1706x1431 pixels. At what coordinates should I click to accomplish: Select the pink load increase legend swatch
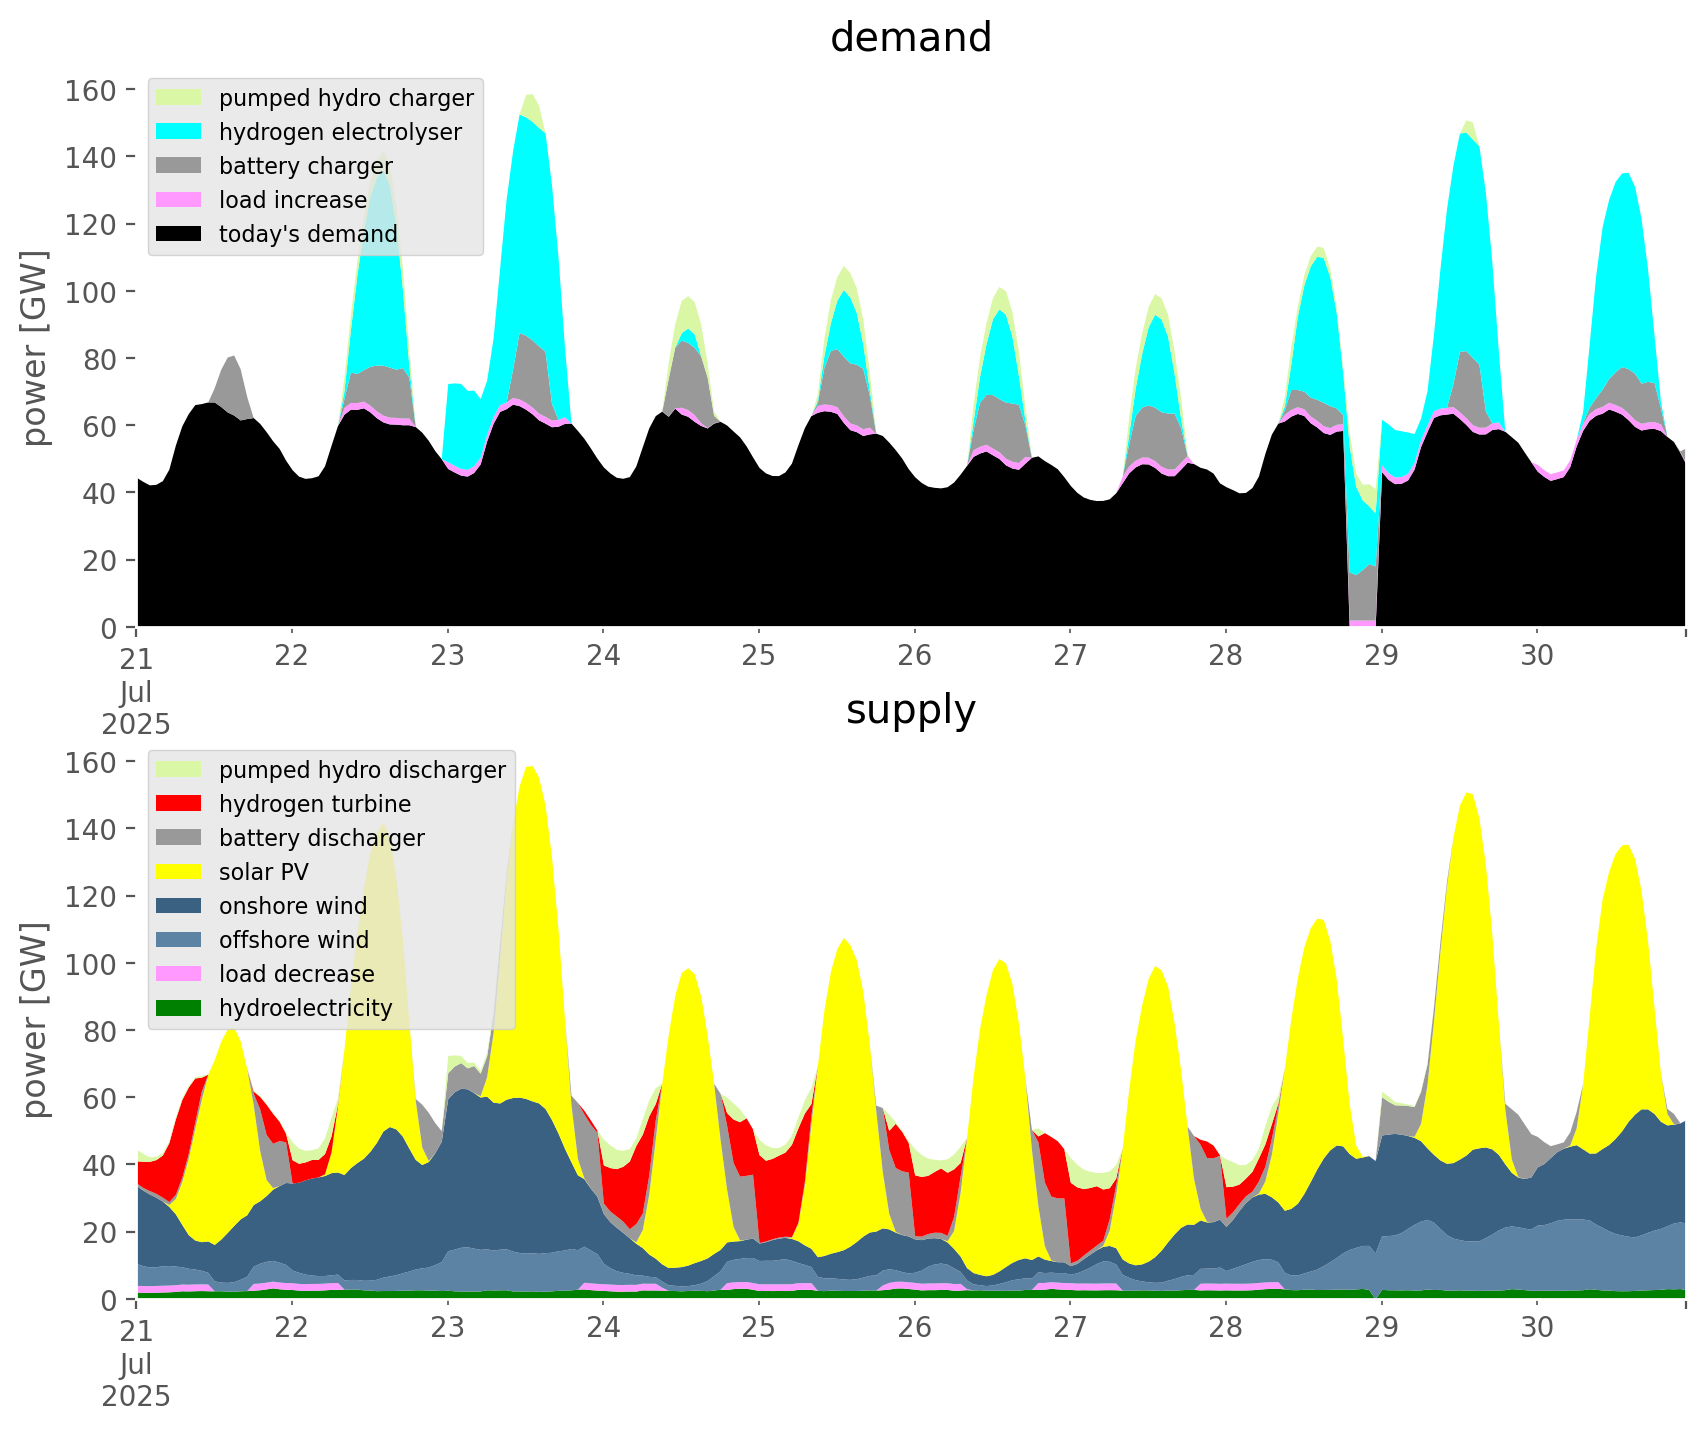point(179,200)
